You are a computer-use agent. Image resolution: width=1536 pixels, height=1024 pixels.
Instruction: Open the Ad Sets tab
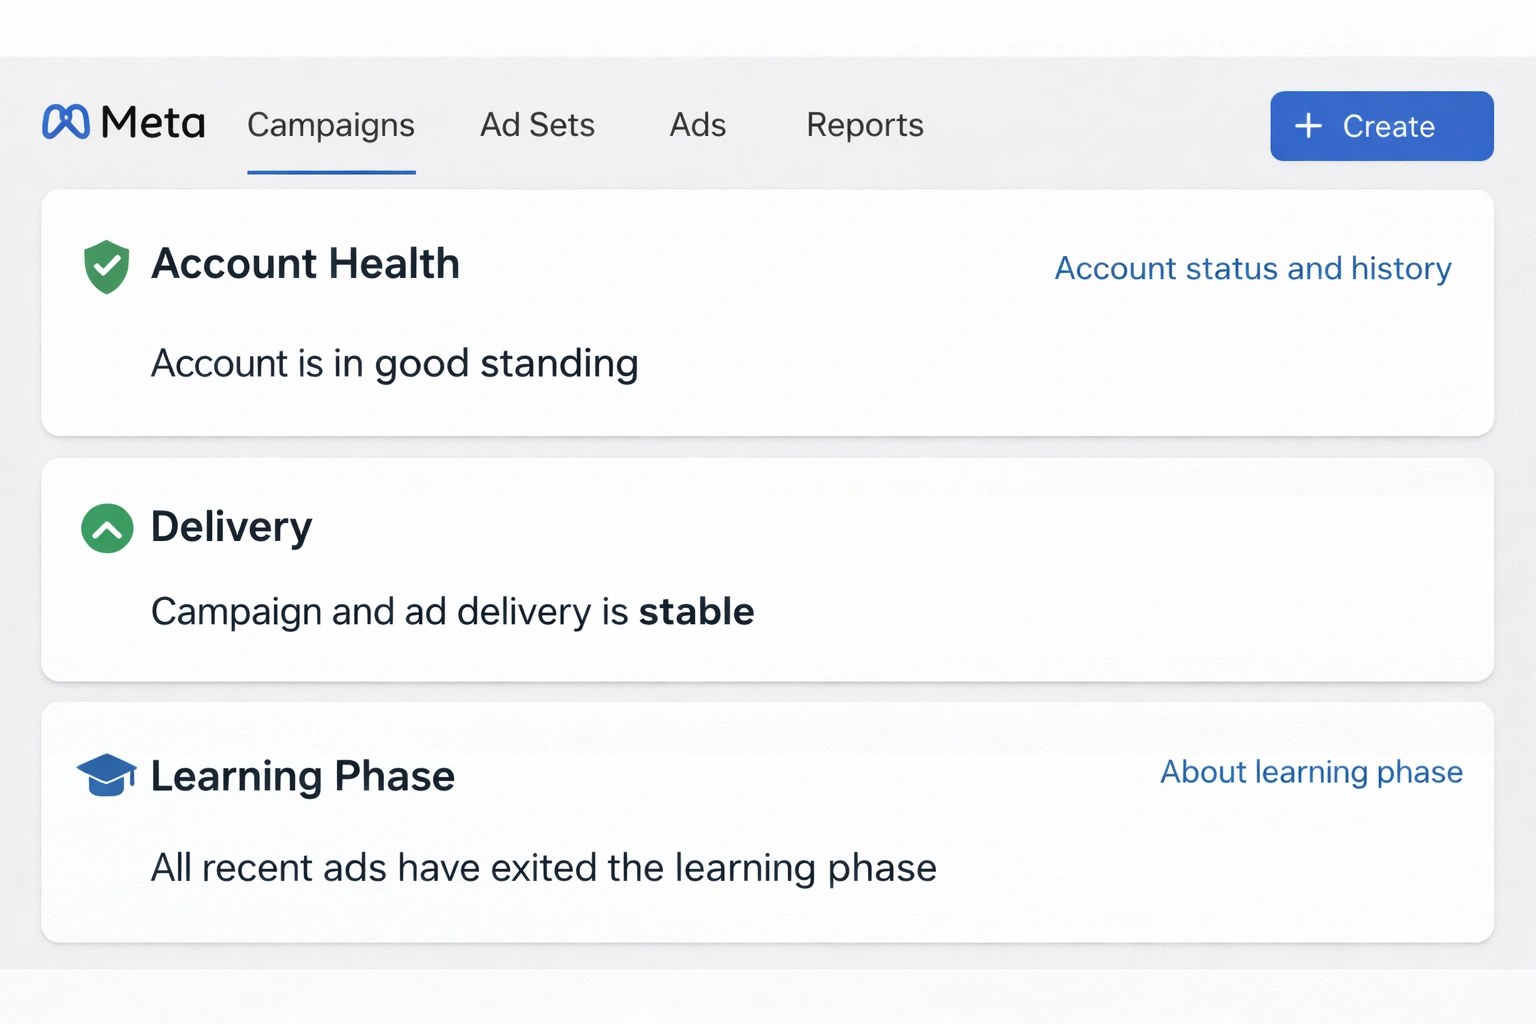[x=537, y=125]
